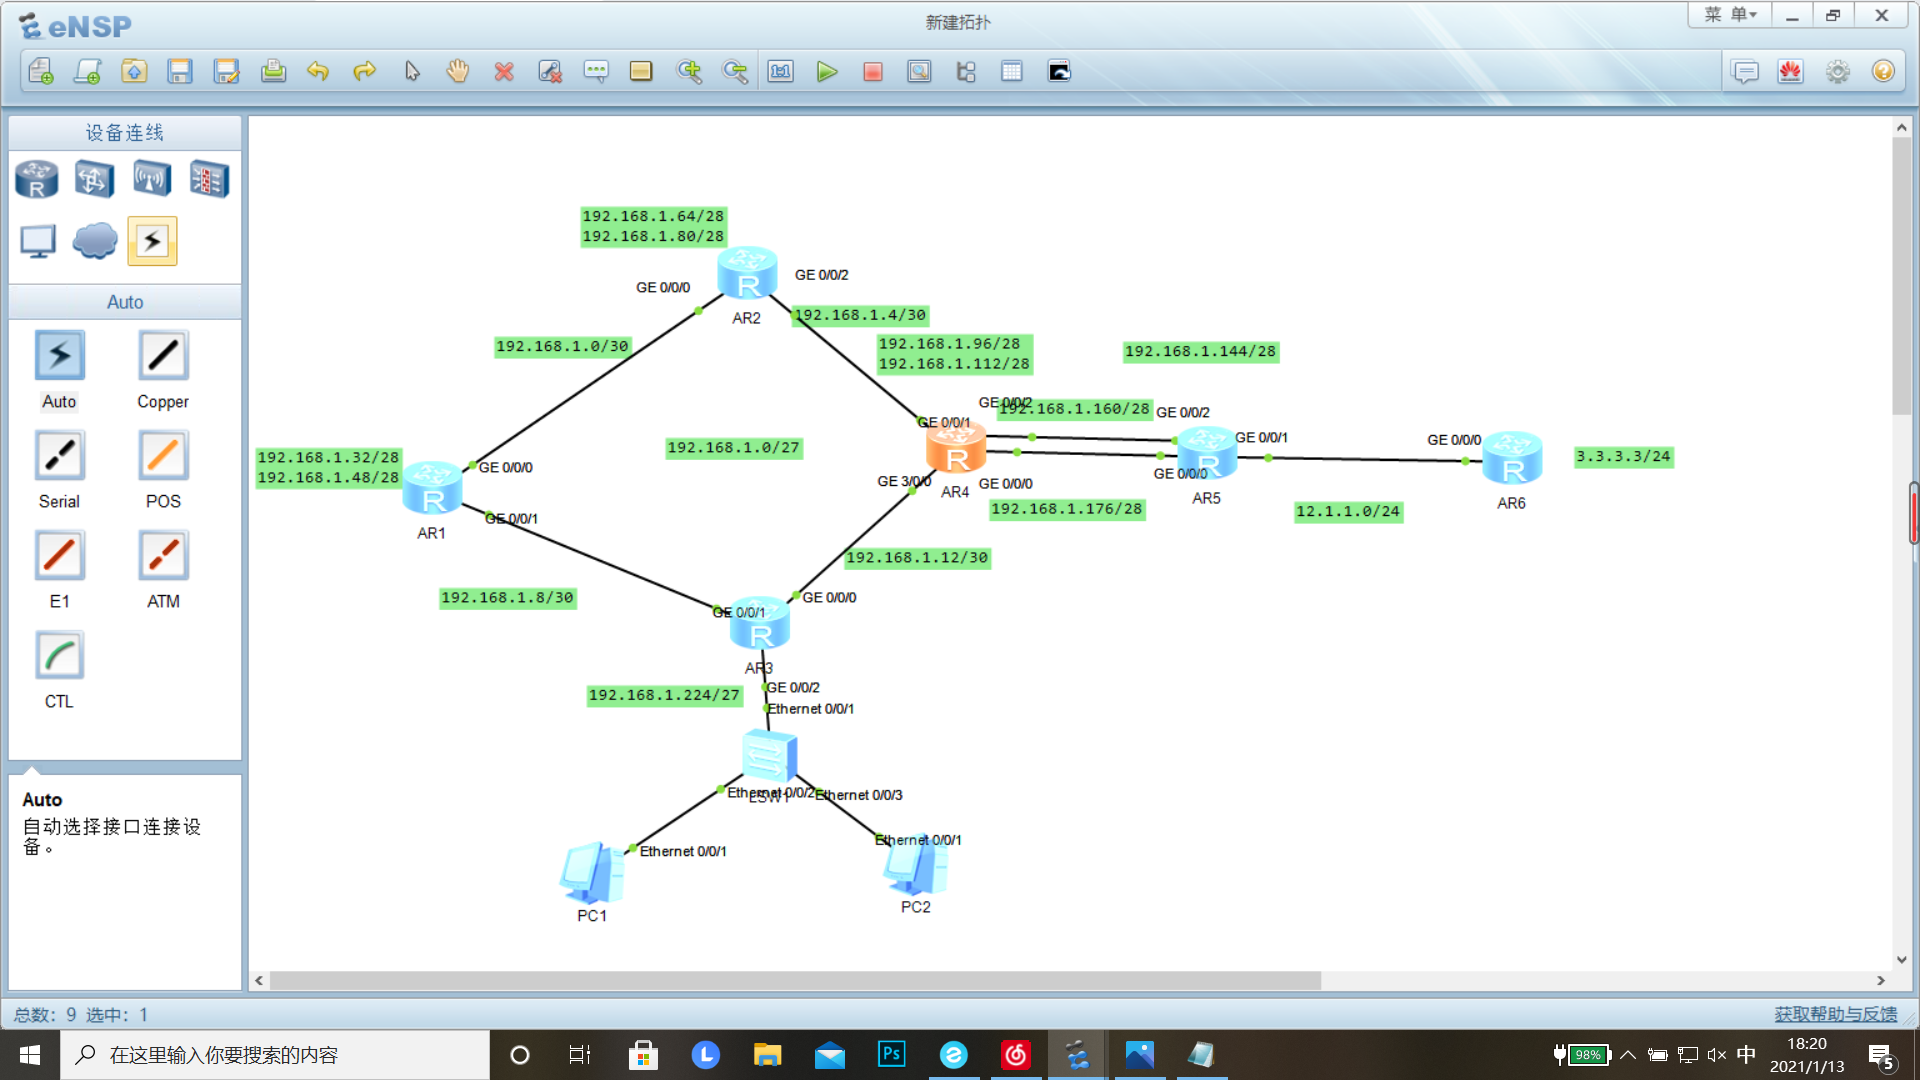Image resolution: width=1920 pixels, height=1080 pixels.
Task: Open the settings gear icon in toolbar
Action: 1837,72
